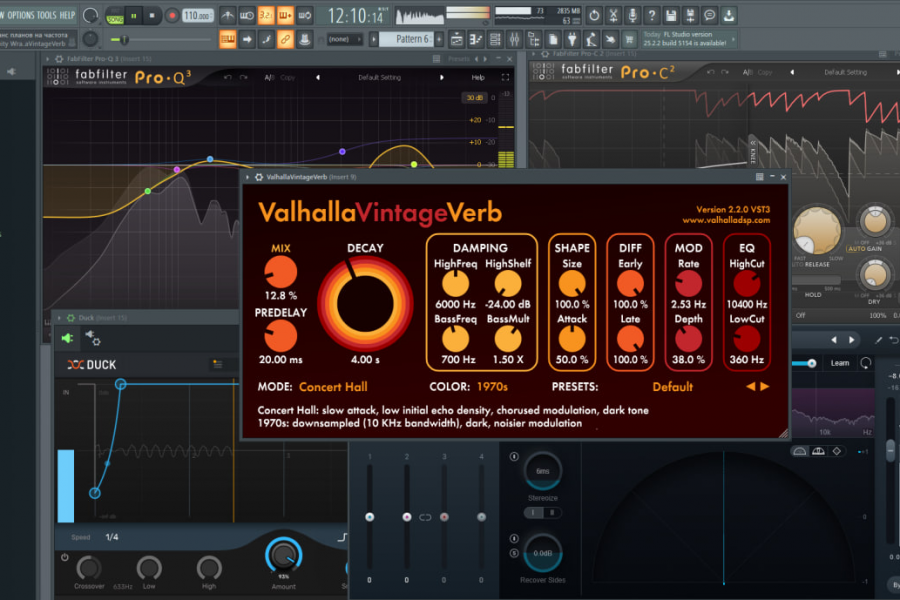This screenshot has width=900, height=600.
Task: Click the export render icon beside save
Action: point(690,16)
